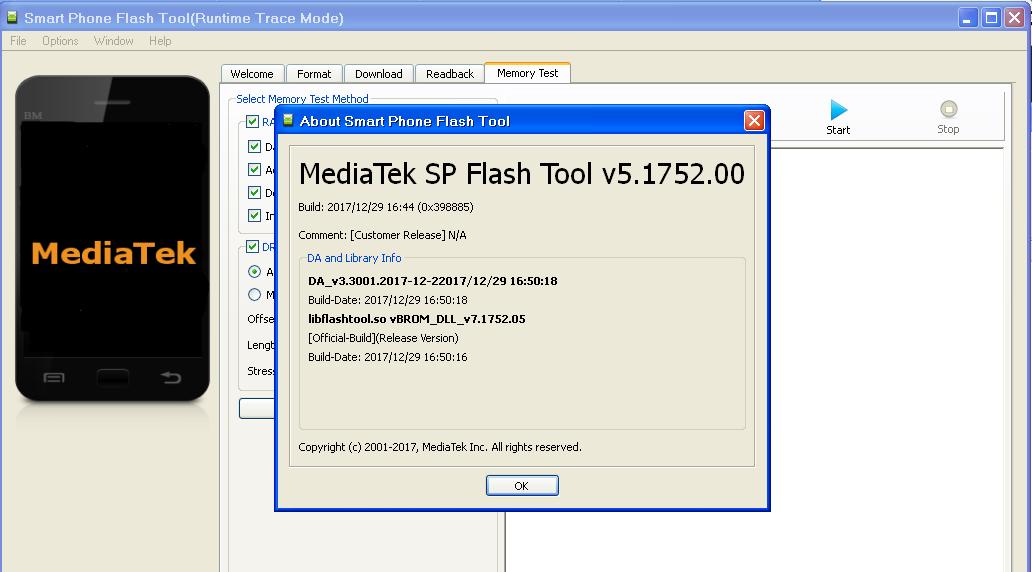Image resolution: width=1032 pixels, height=572 pixels.
Task: Click the greyed-out Stop icon
Action: [x=948, y=110]
